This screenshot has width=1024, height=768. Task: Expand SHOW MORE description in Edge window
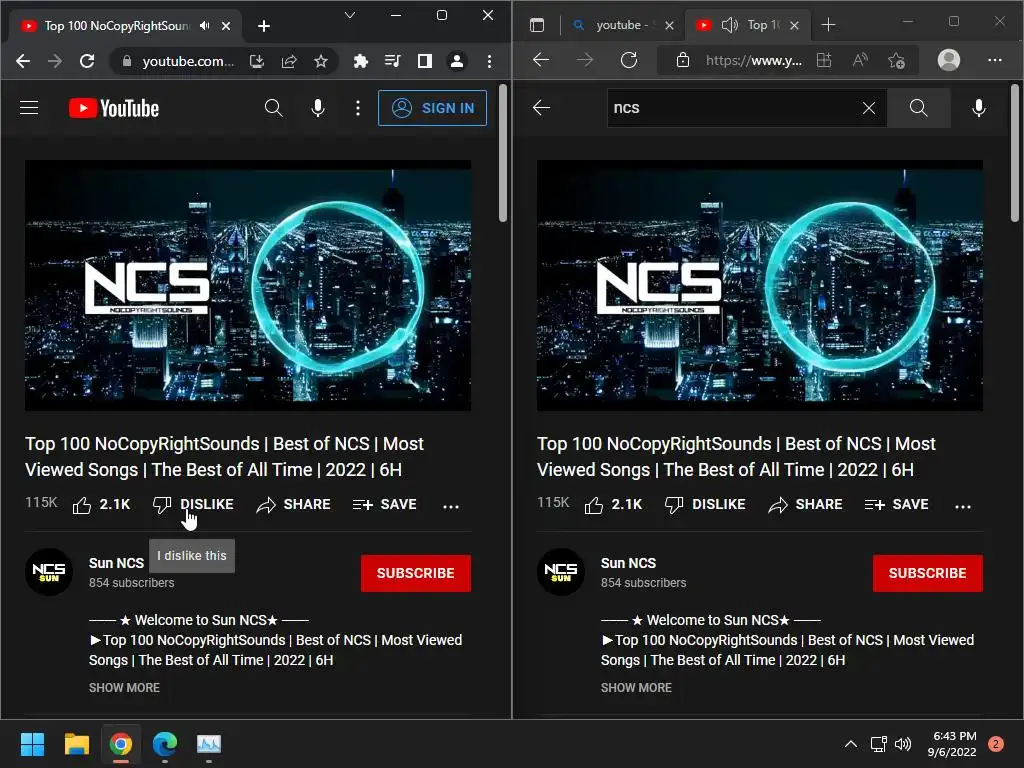[x=636, y=688]
